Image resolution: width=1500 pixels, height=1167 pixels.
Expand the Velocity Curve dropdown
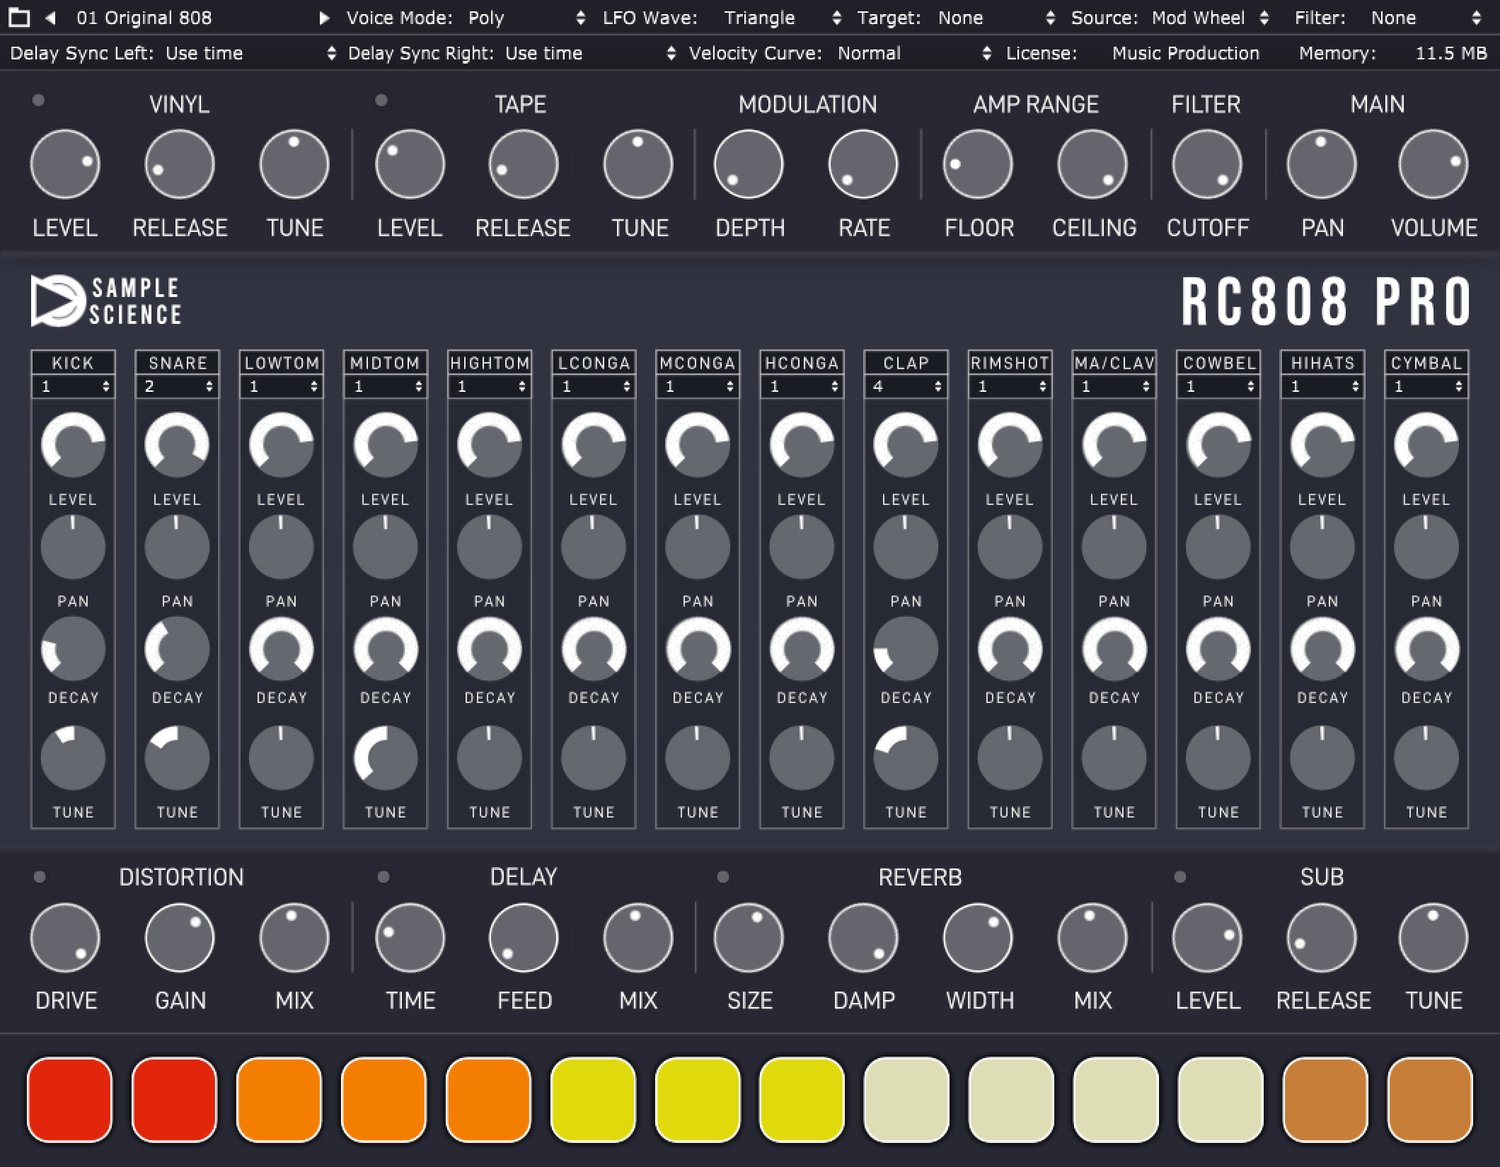coord(840,53)
